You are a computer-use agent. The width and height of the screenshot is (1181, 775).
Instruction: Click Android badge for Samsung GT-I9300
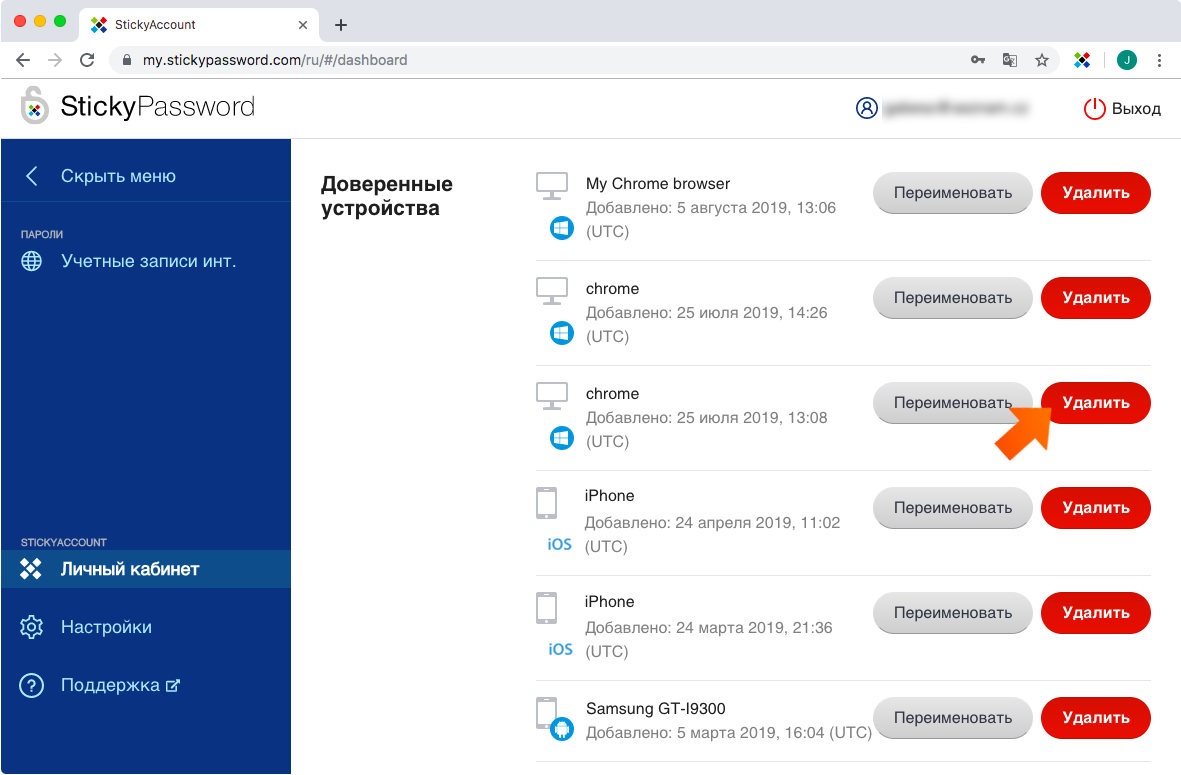point(562,729)
